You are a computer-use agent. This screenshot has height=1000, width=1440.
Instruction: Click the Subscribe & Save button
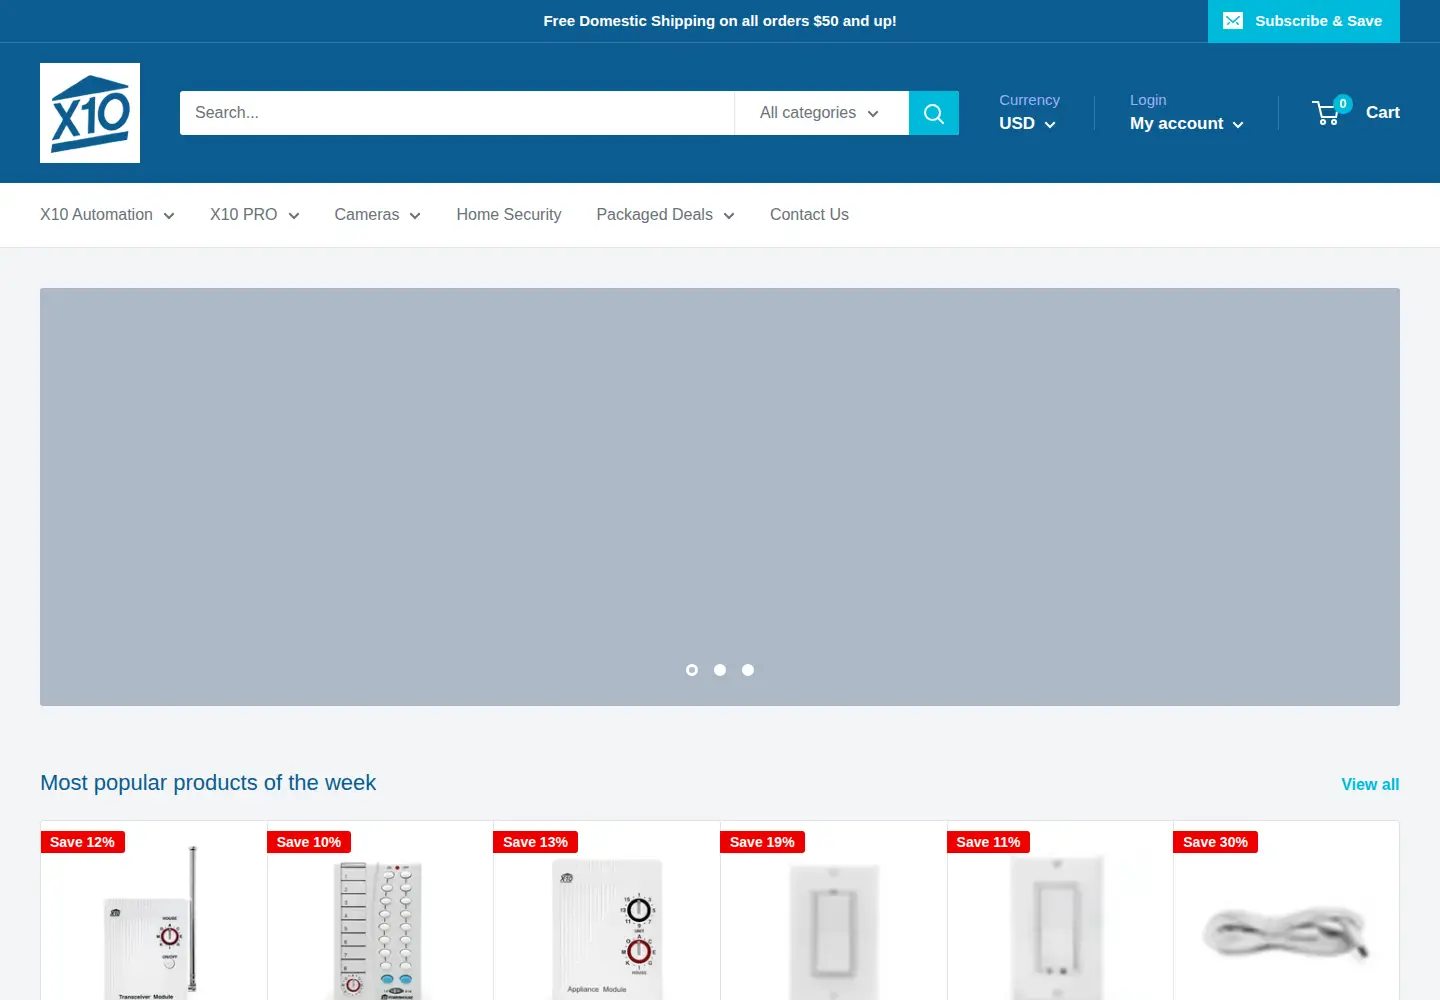pyautogui.click(x=1303, y=21)
